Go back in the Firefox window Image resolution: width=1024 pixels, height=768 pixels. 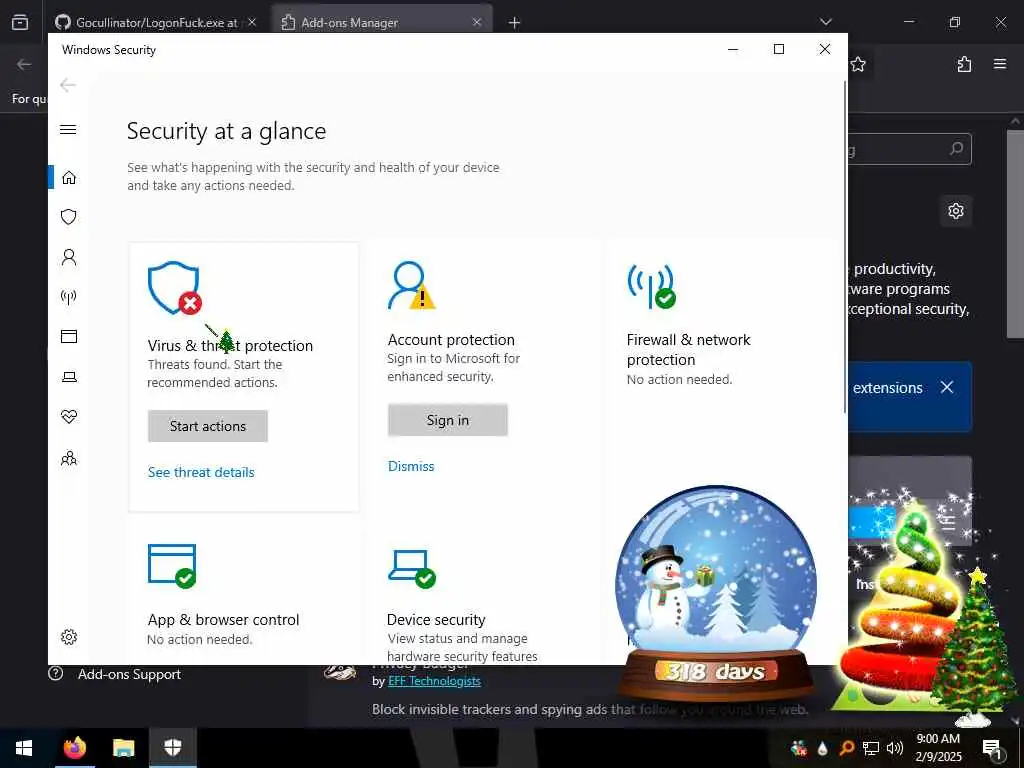pyautogui.click(x=24, y=64)
